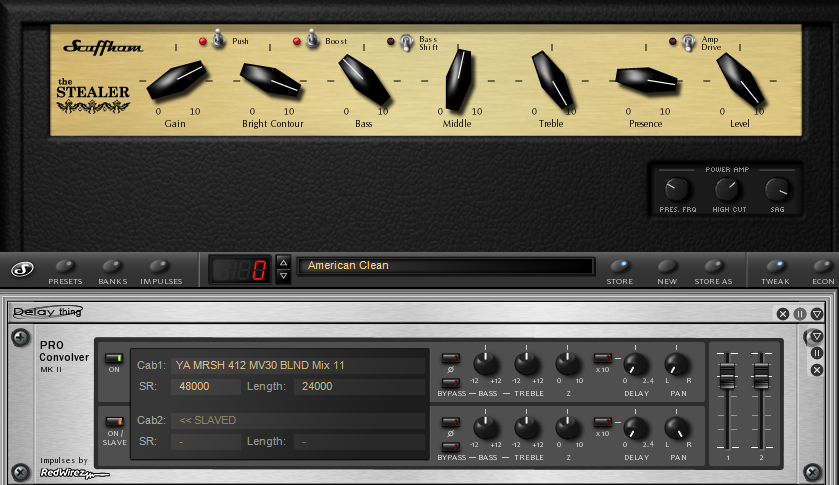839x485 pixels.
Task: Click the Store As button
Action: [x=713, y=266]
